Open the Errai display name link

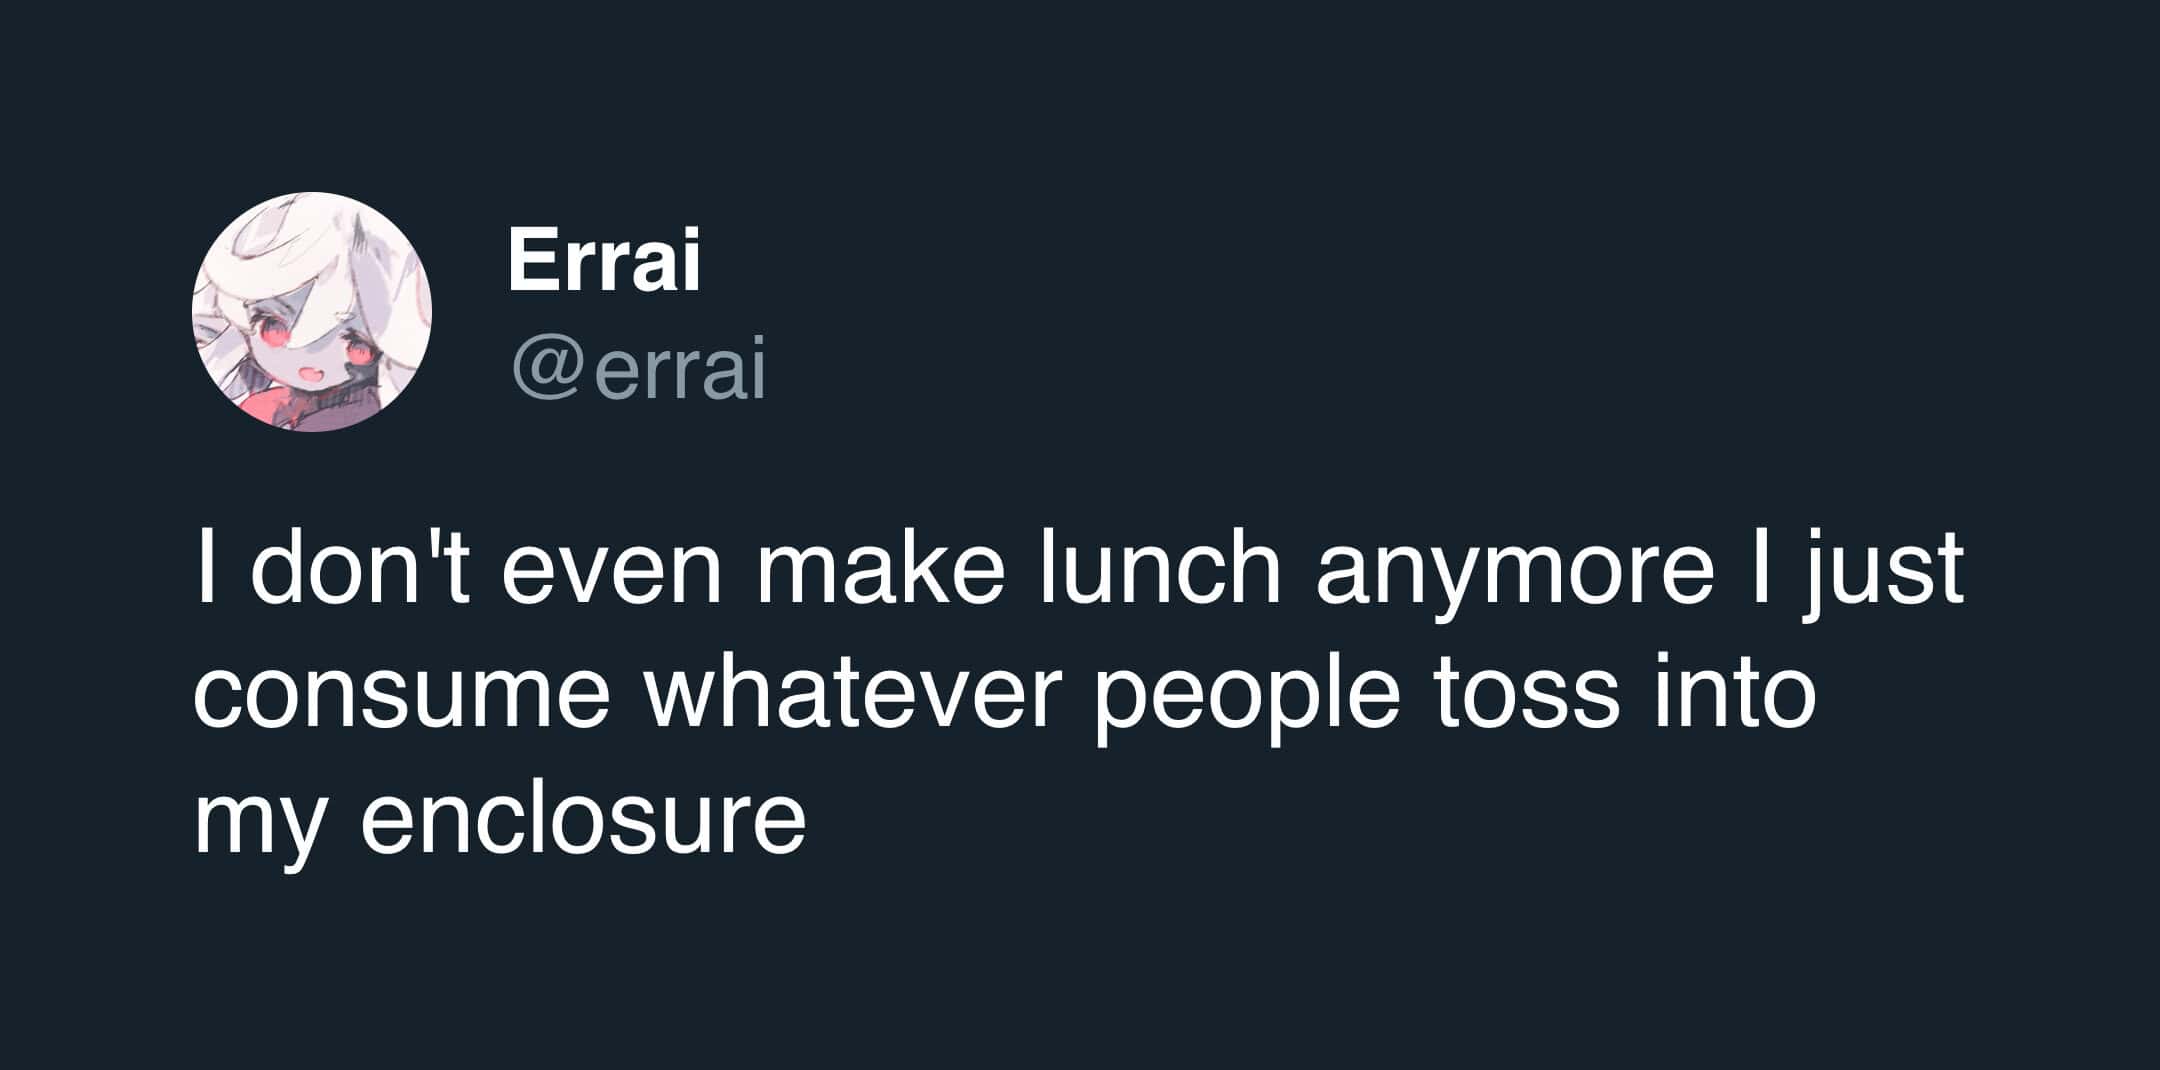pyautogui.click(x=604, y=260)
